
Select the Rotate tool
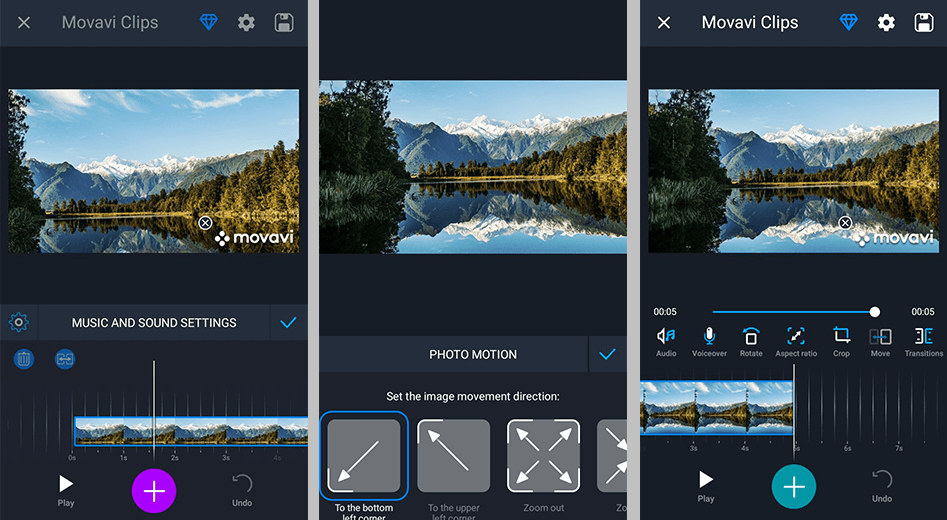click(x=751, y=340)
